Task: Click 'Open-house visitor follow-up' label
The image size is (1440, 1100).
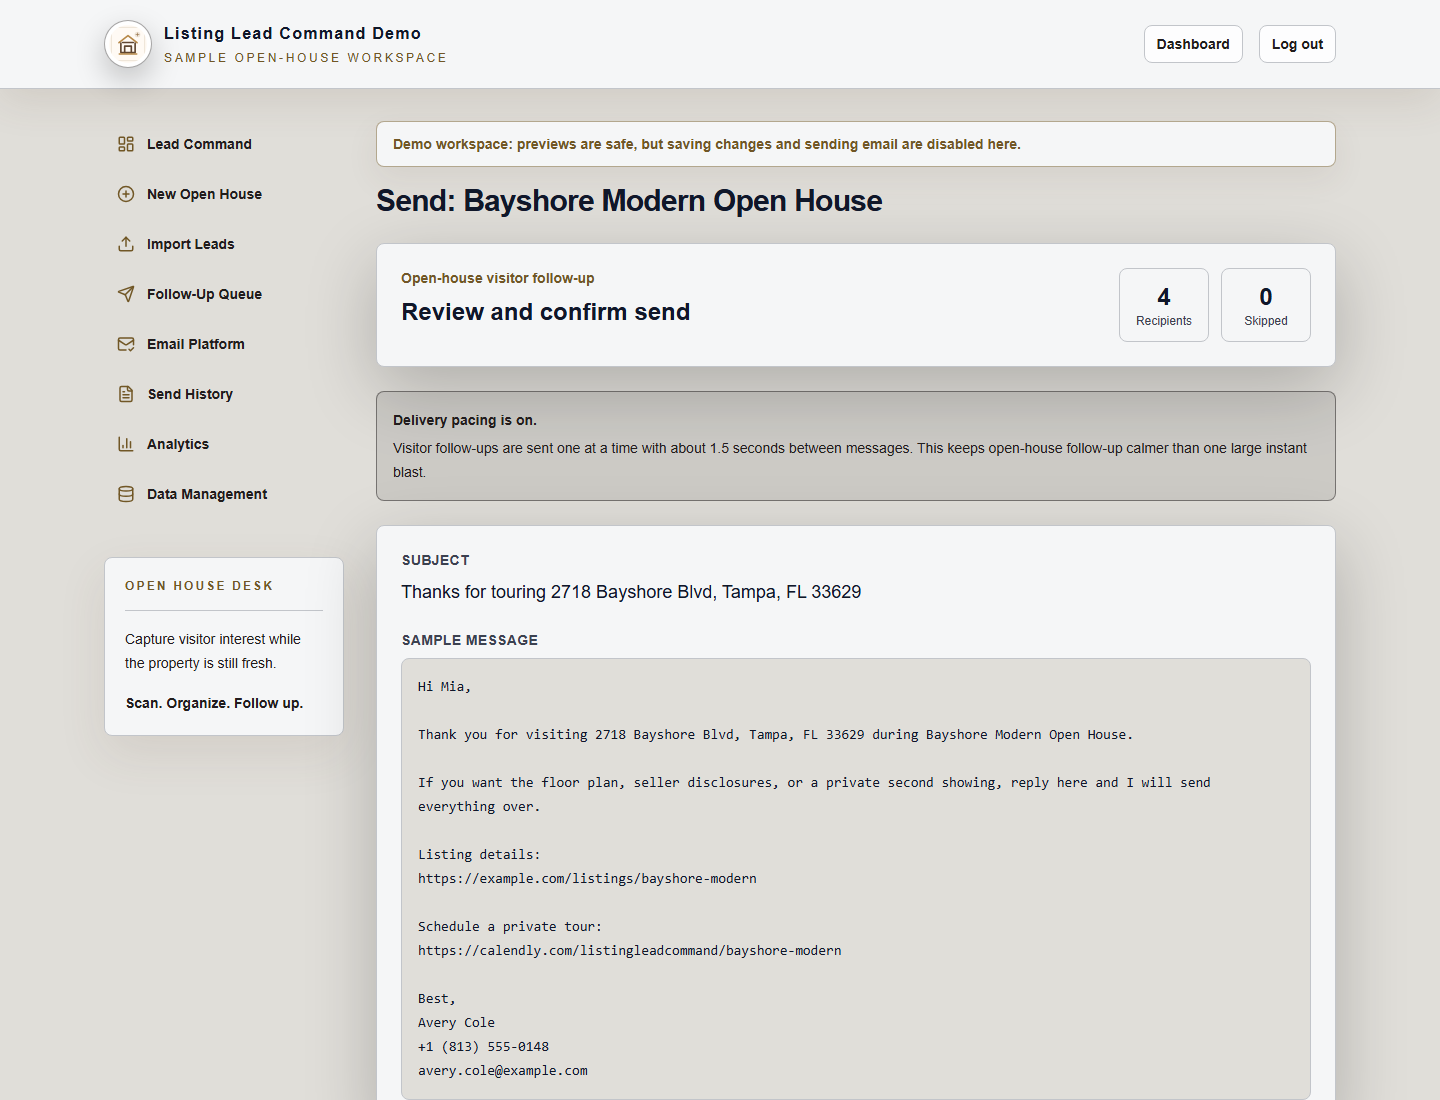Action: tap(498, 278)
